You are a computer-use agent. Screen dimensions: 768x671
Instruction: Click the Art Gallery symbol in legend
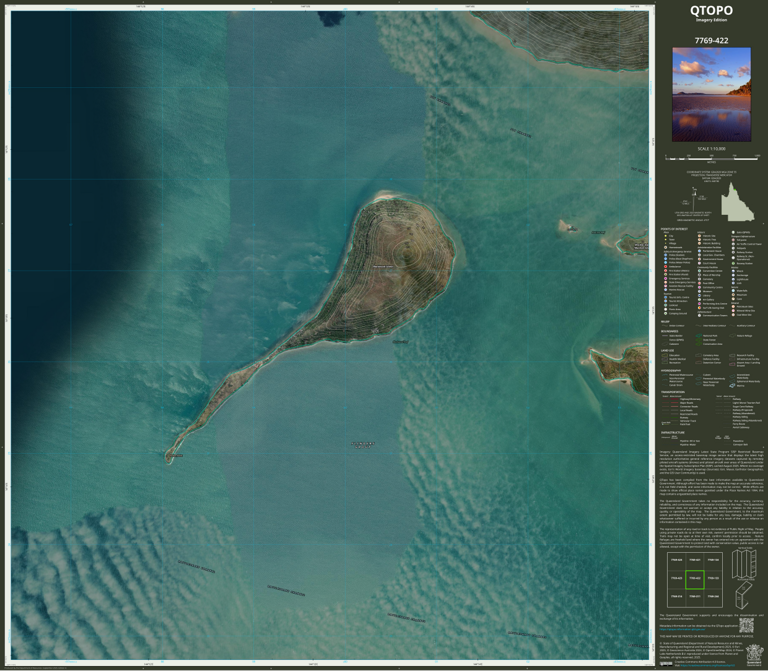(x=699, y=299)
